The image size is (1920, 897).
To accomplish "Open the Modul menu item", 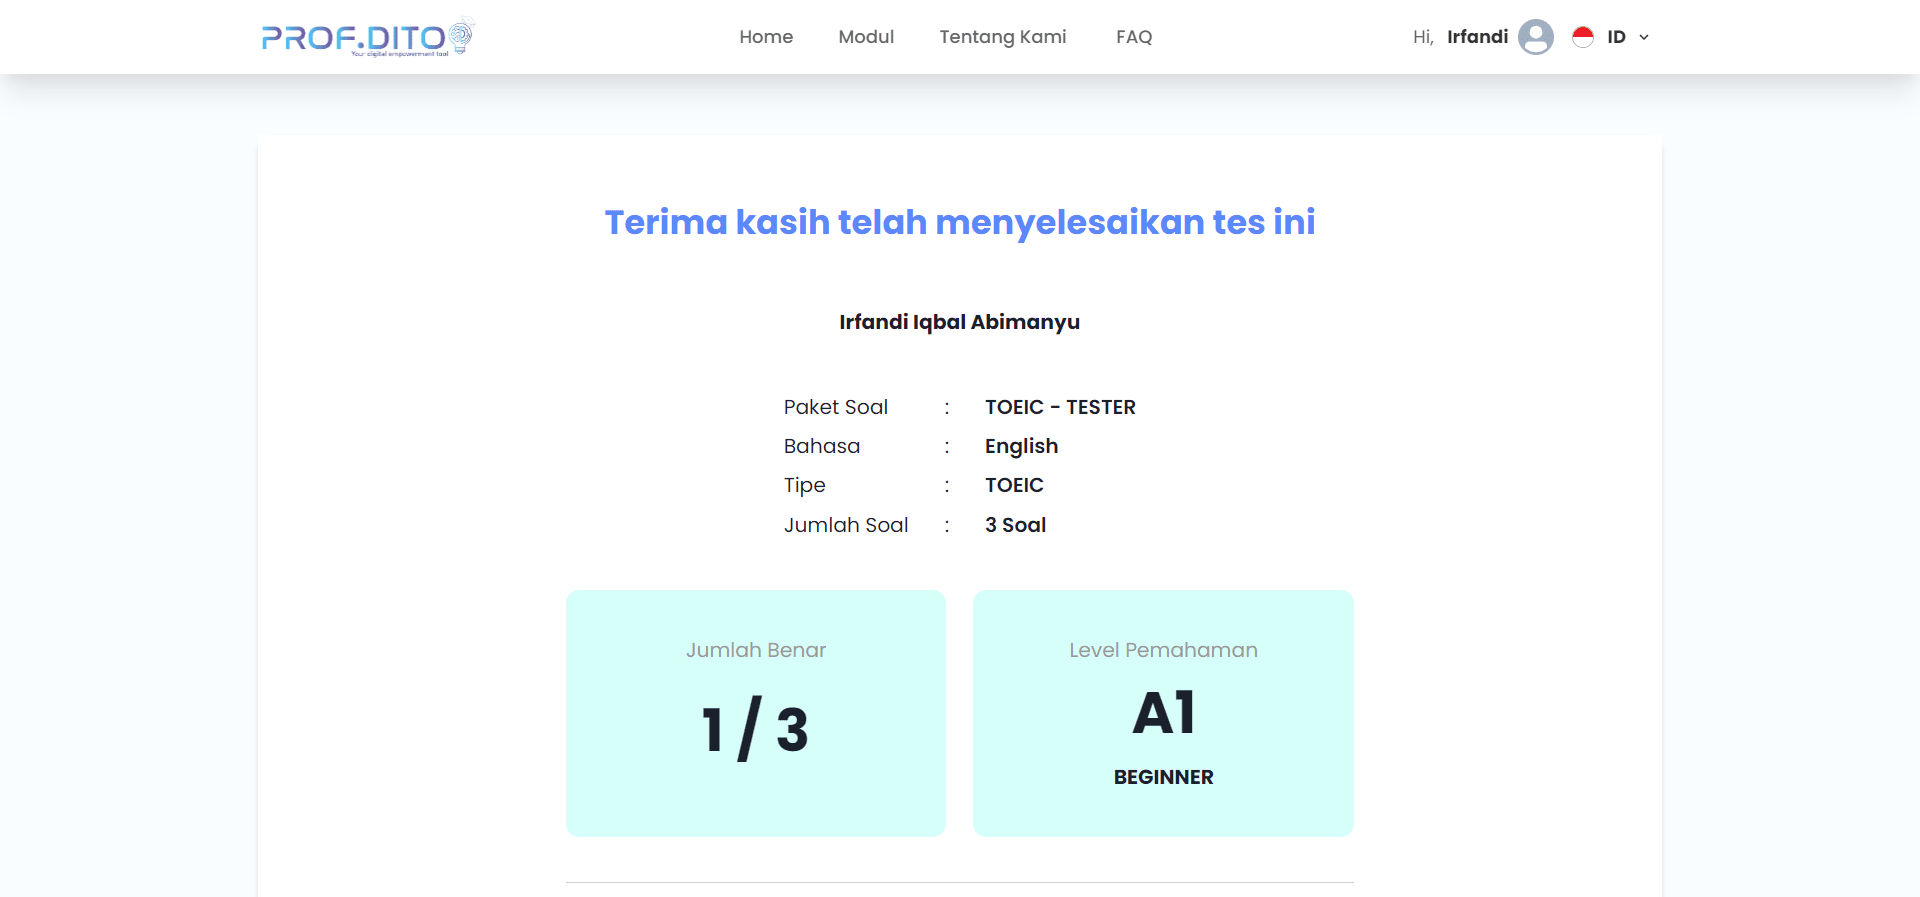I will 866,37.
